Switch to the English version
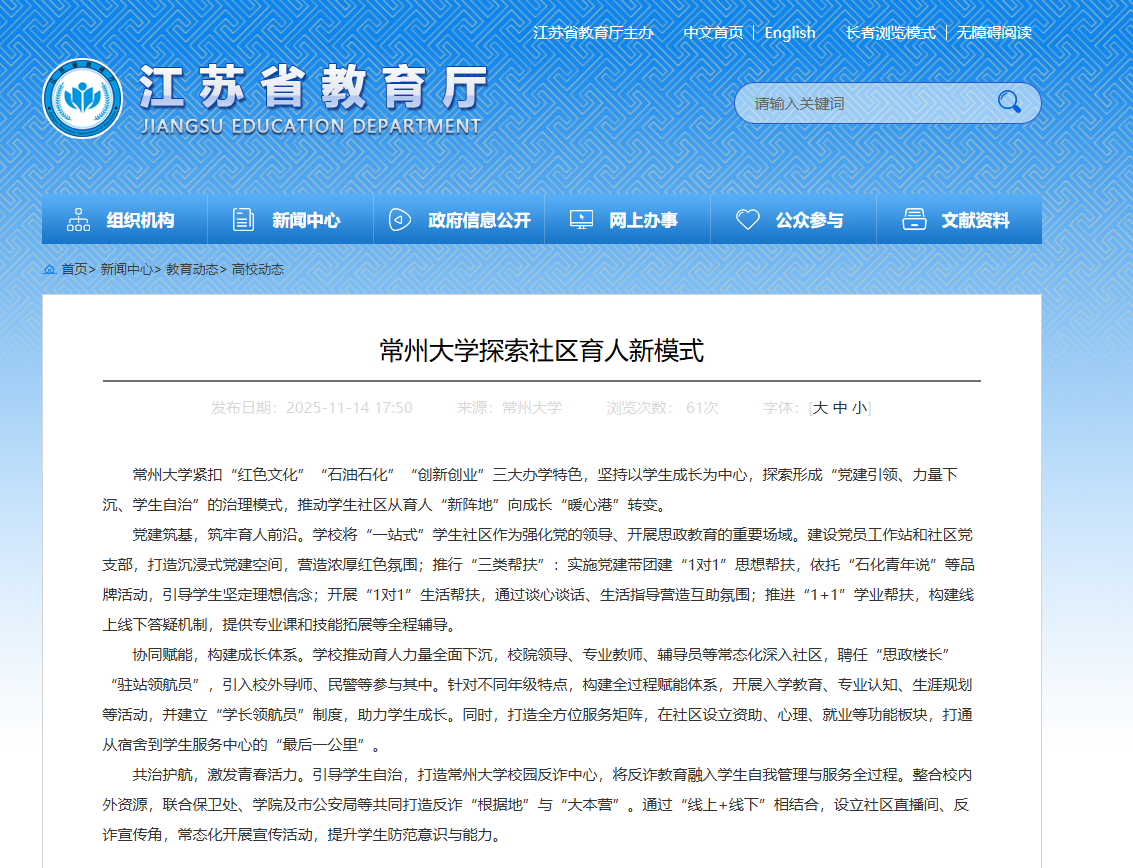 [x=790, y=33]
